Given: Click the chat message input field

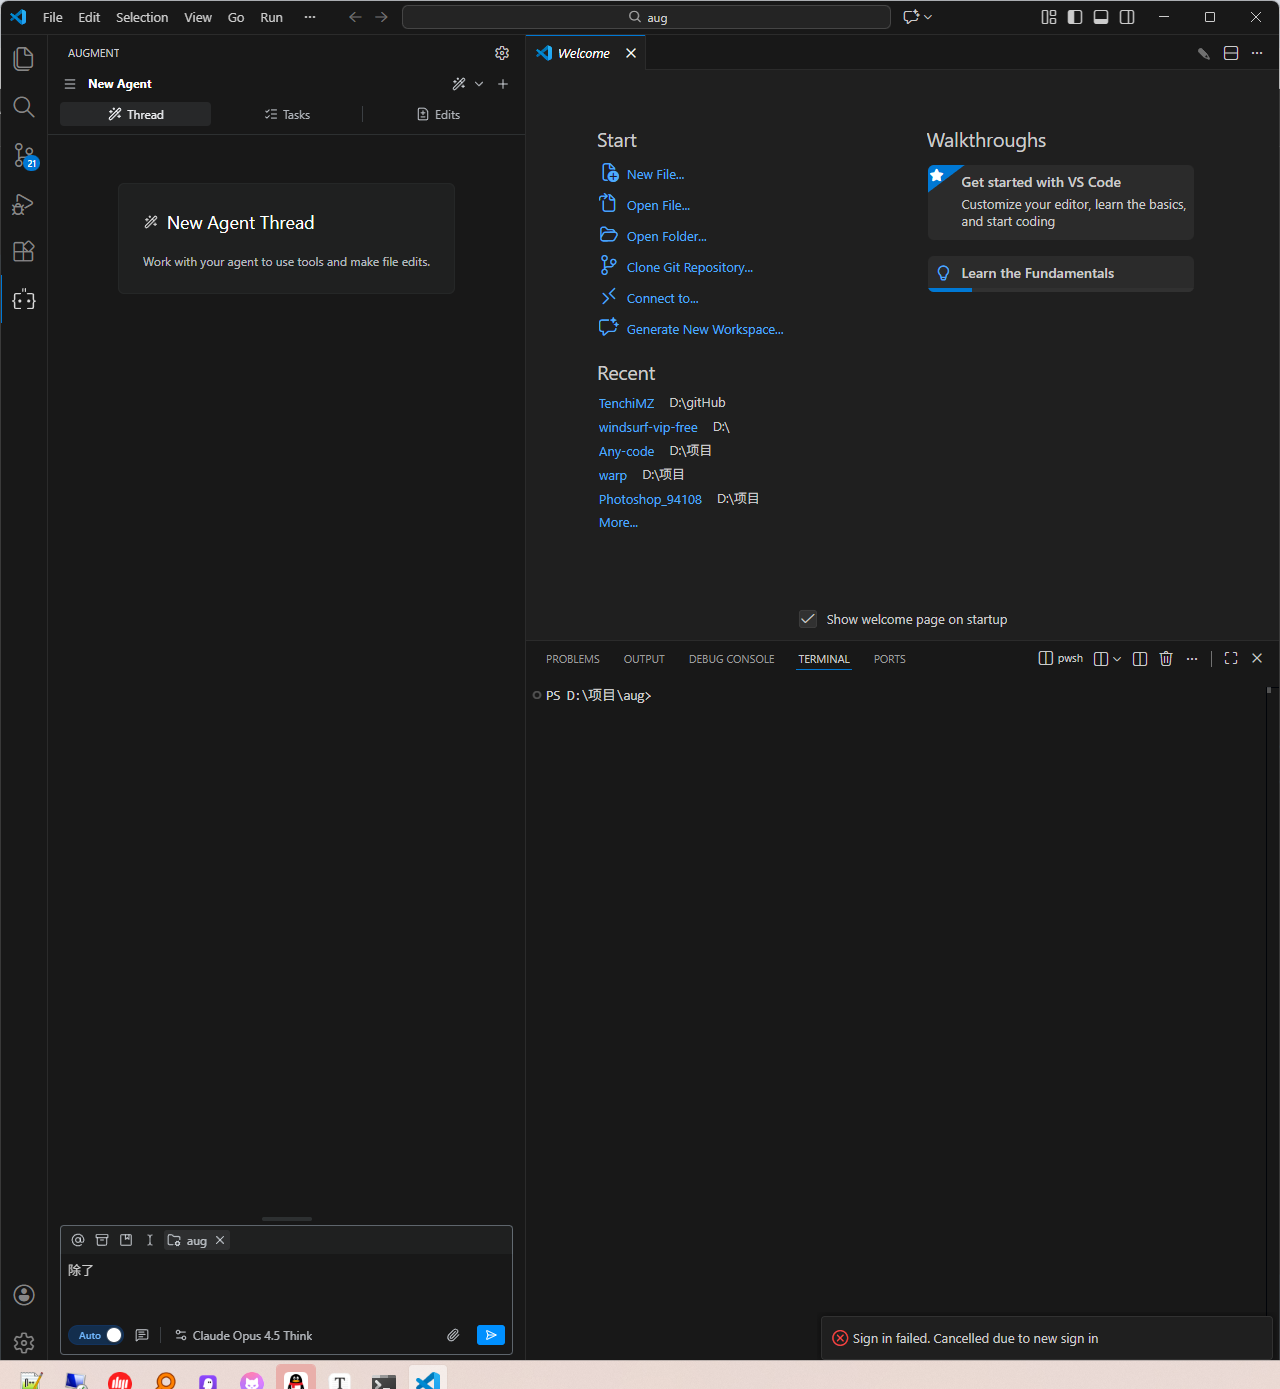Looking at the screenshot, I should click(286, 1285).
